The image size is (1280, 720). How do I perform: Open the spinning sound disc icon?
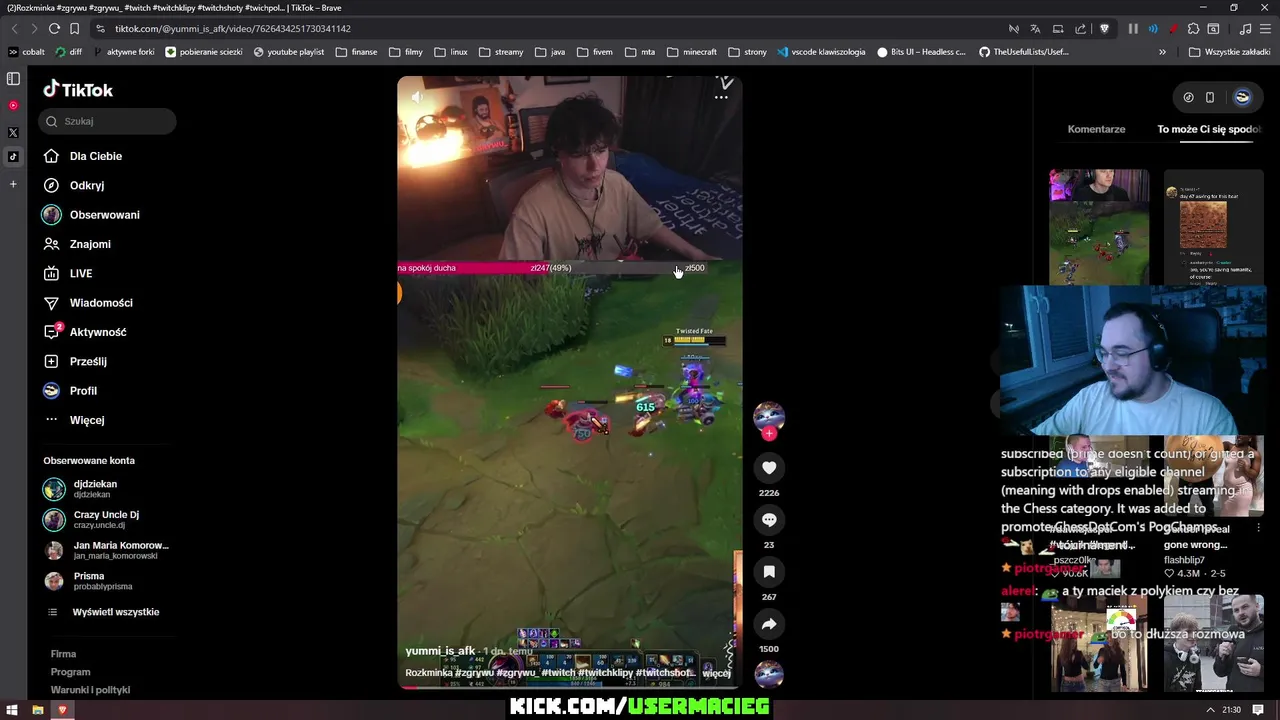coord(769,675)
